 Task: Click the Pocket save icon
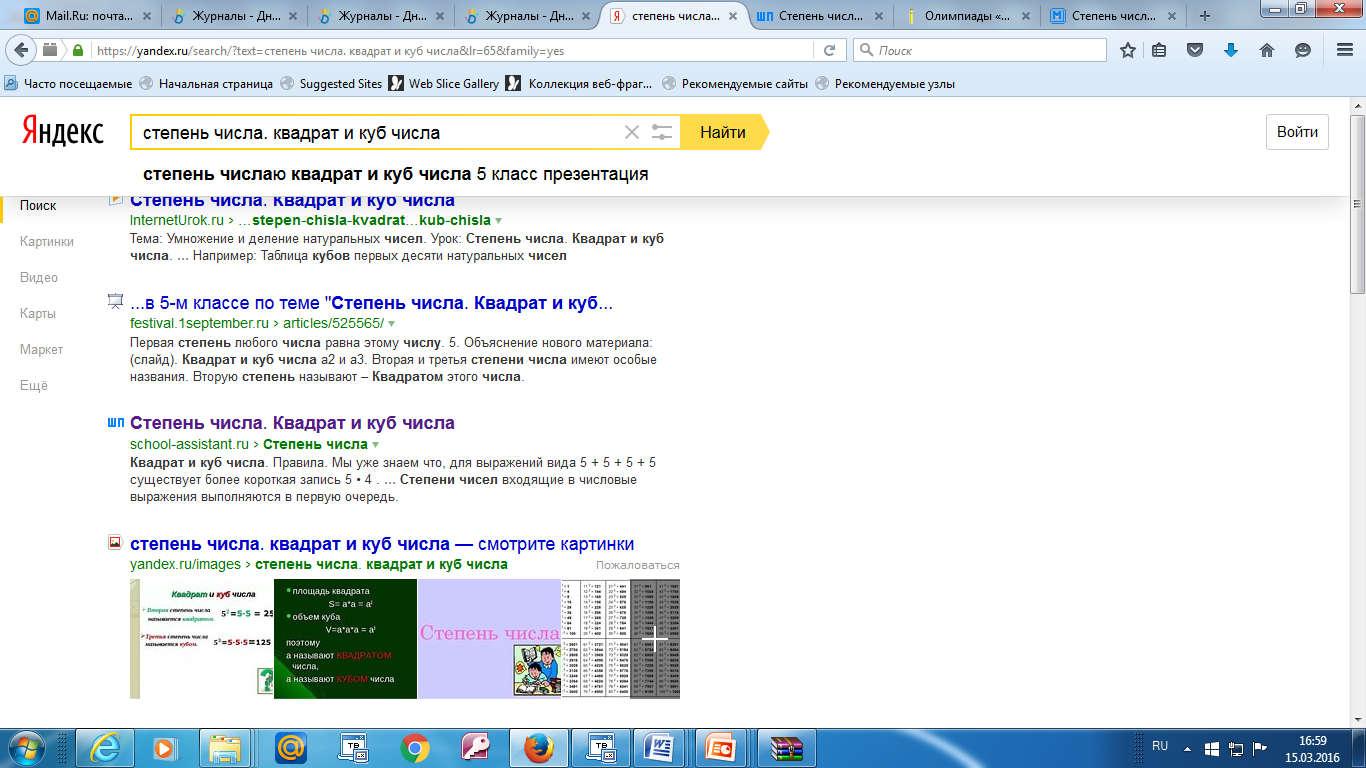[x=1195, y=50]
